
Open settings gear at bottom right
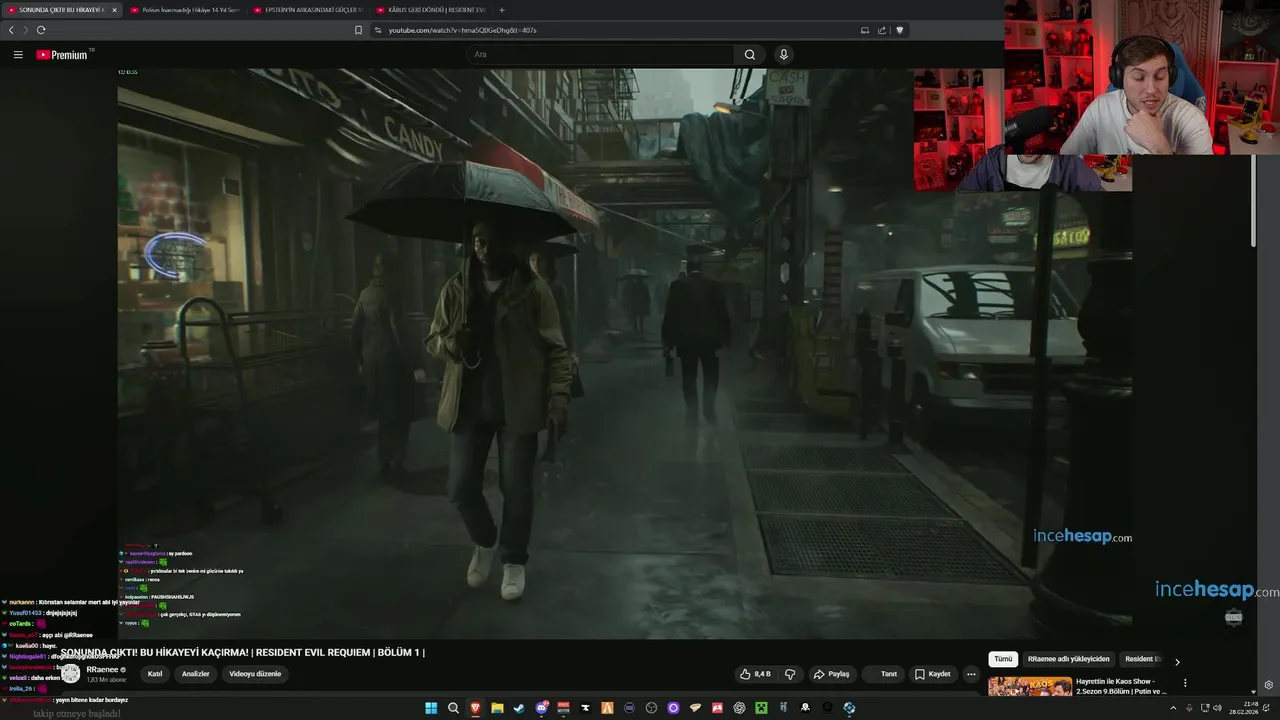(1269, 685)
